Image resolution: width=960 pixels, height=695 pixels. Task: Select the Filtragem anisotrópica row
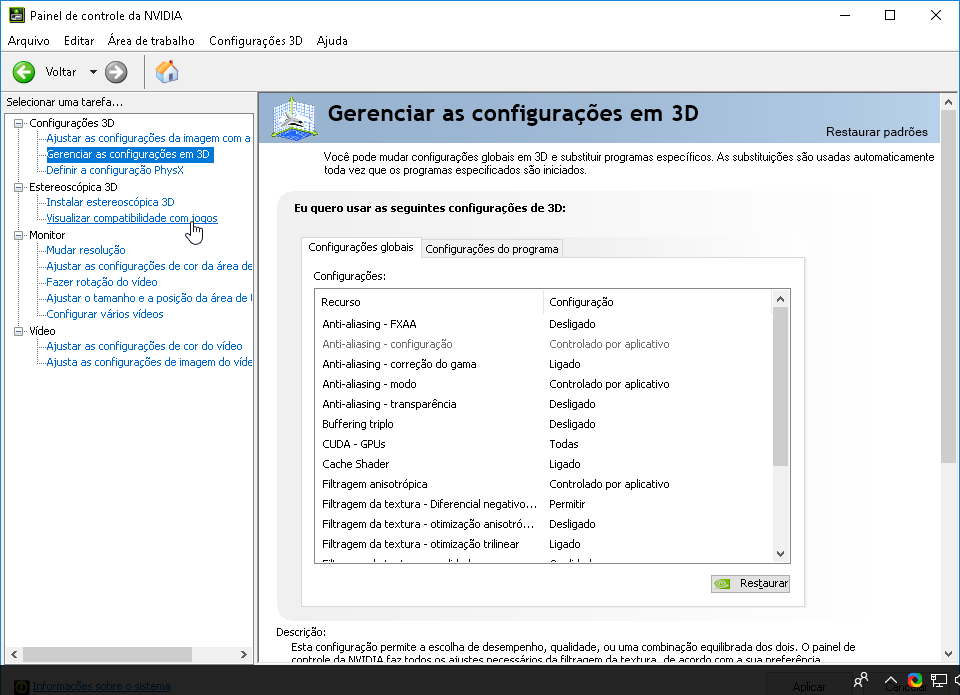544,484
